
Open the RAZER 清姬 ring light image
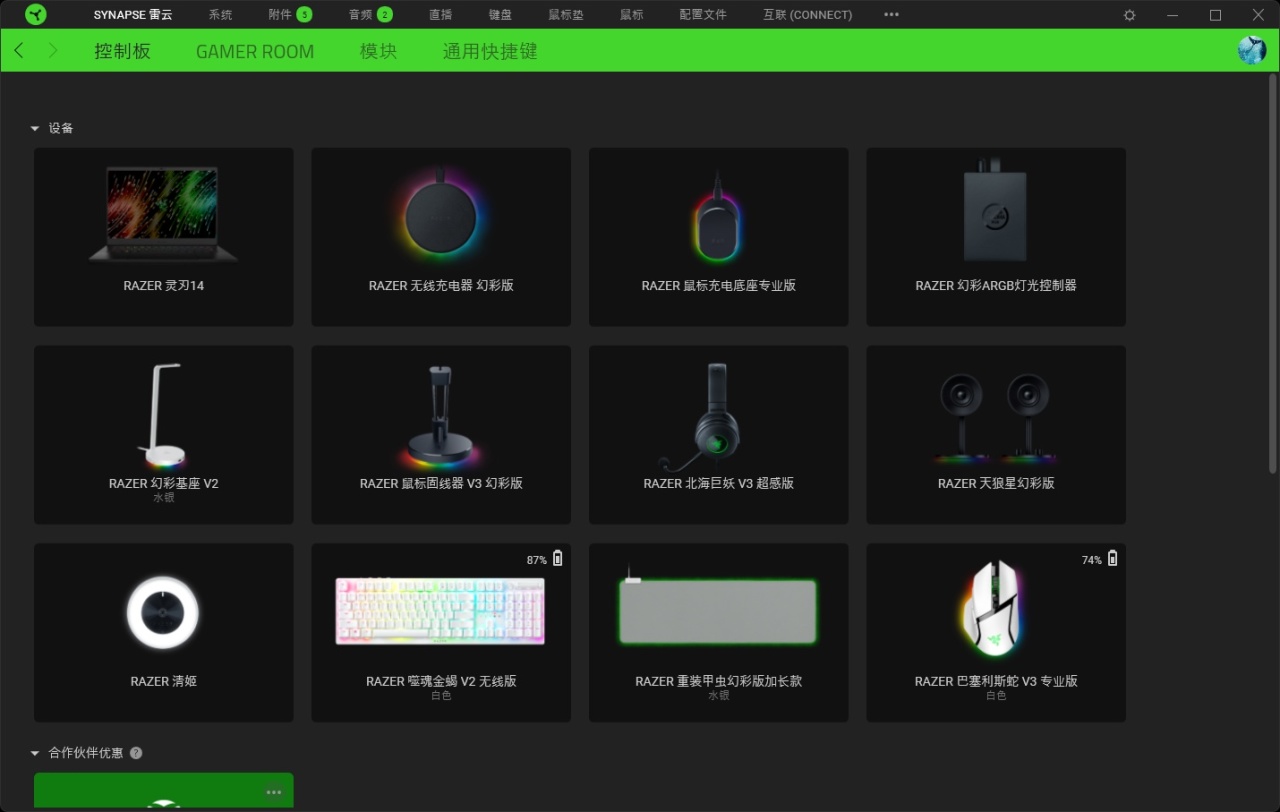point(163,612)
